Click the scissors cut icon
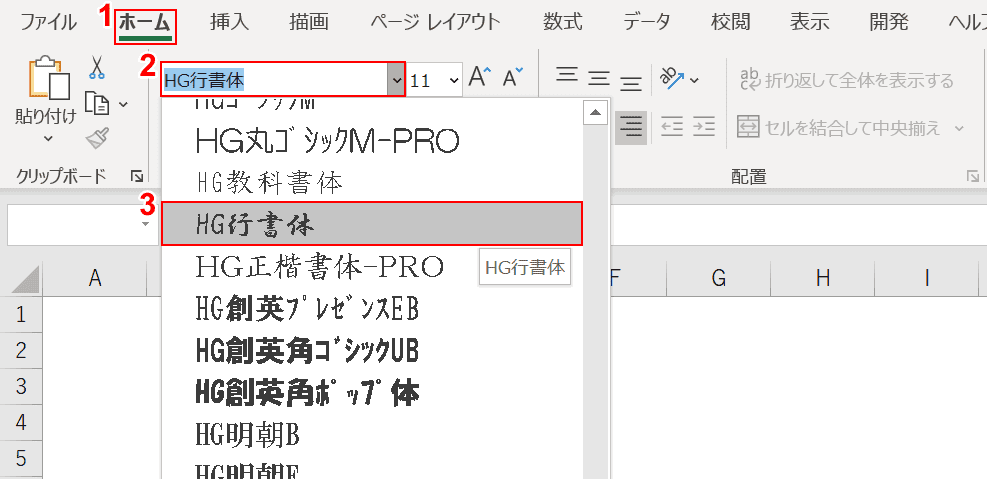 tap(96, 67)
